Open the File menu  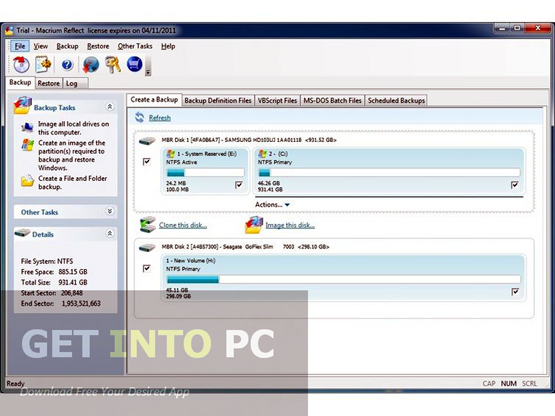click(20, 46)
